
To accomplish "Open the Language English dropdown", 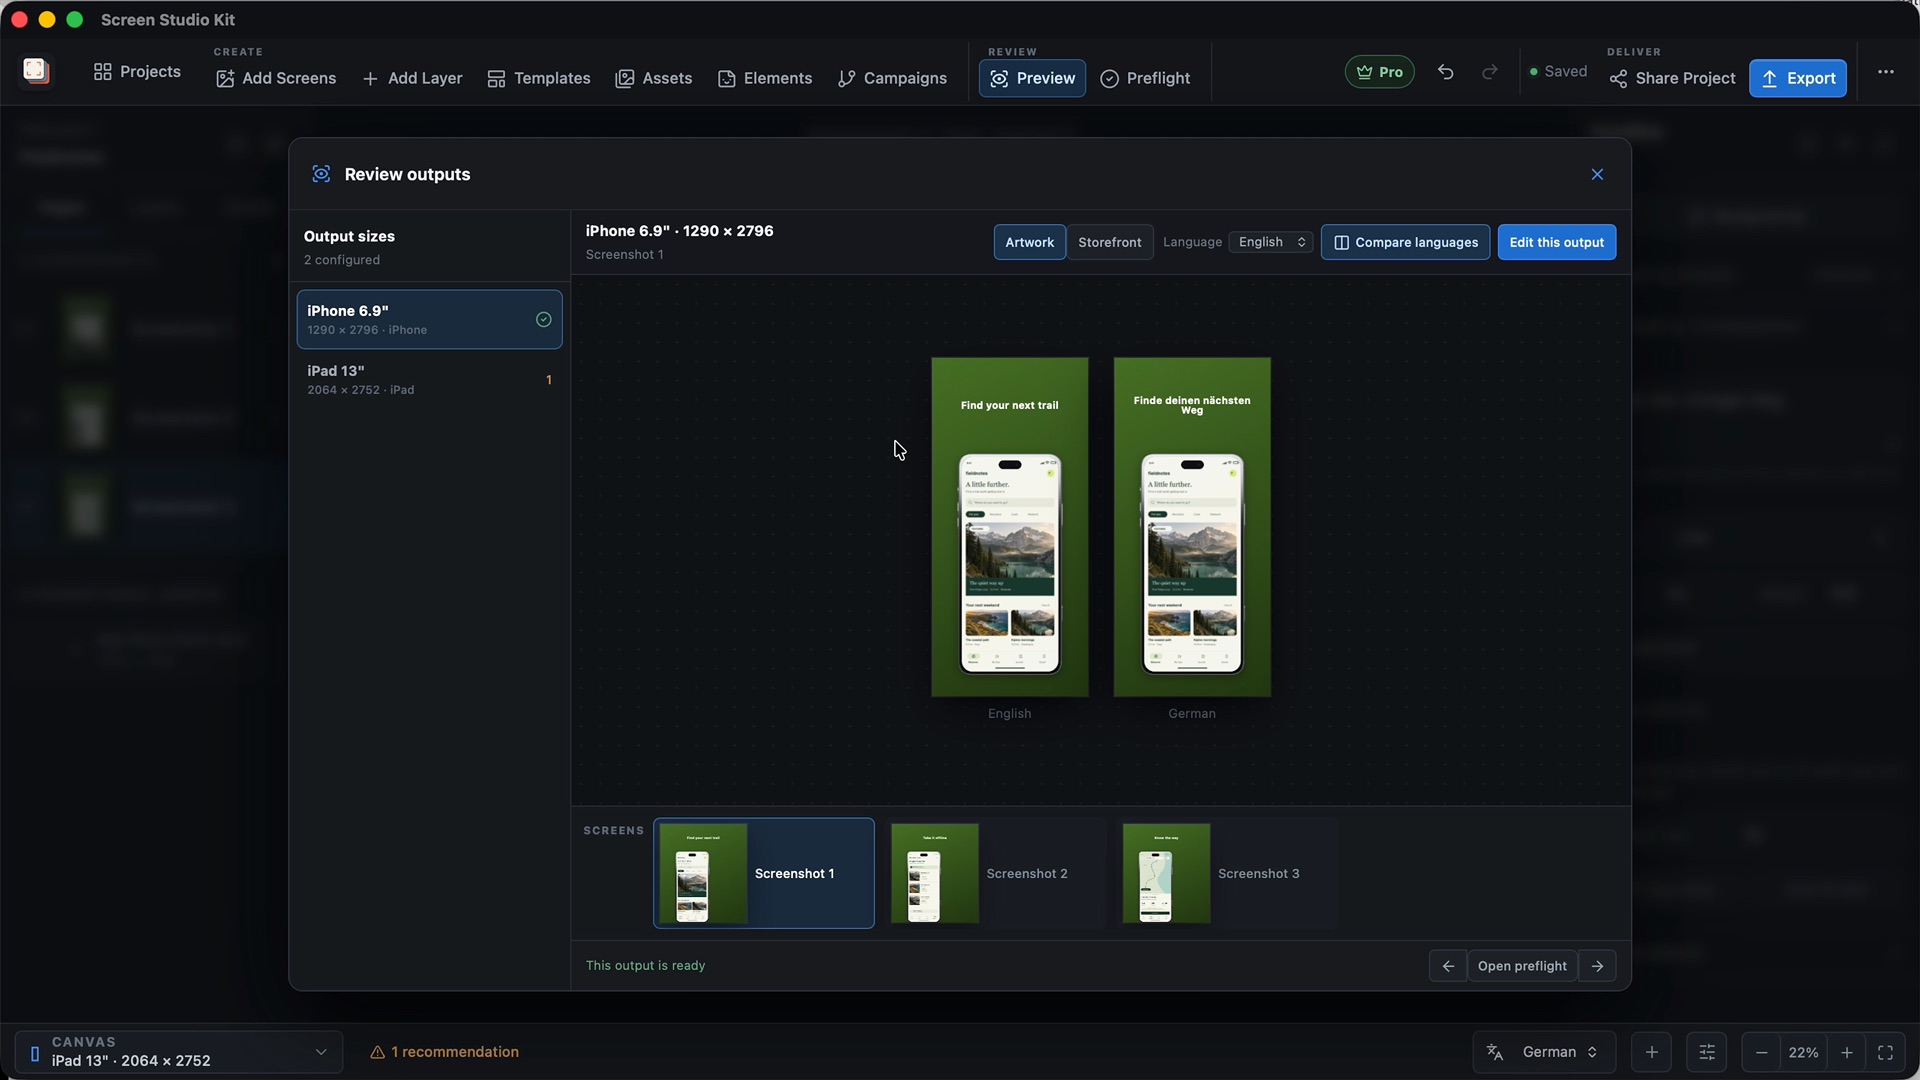I will click(1271, 242).
